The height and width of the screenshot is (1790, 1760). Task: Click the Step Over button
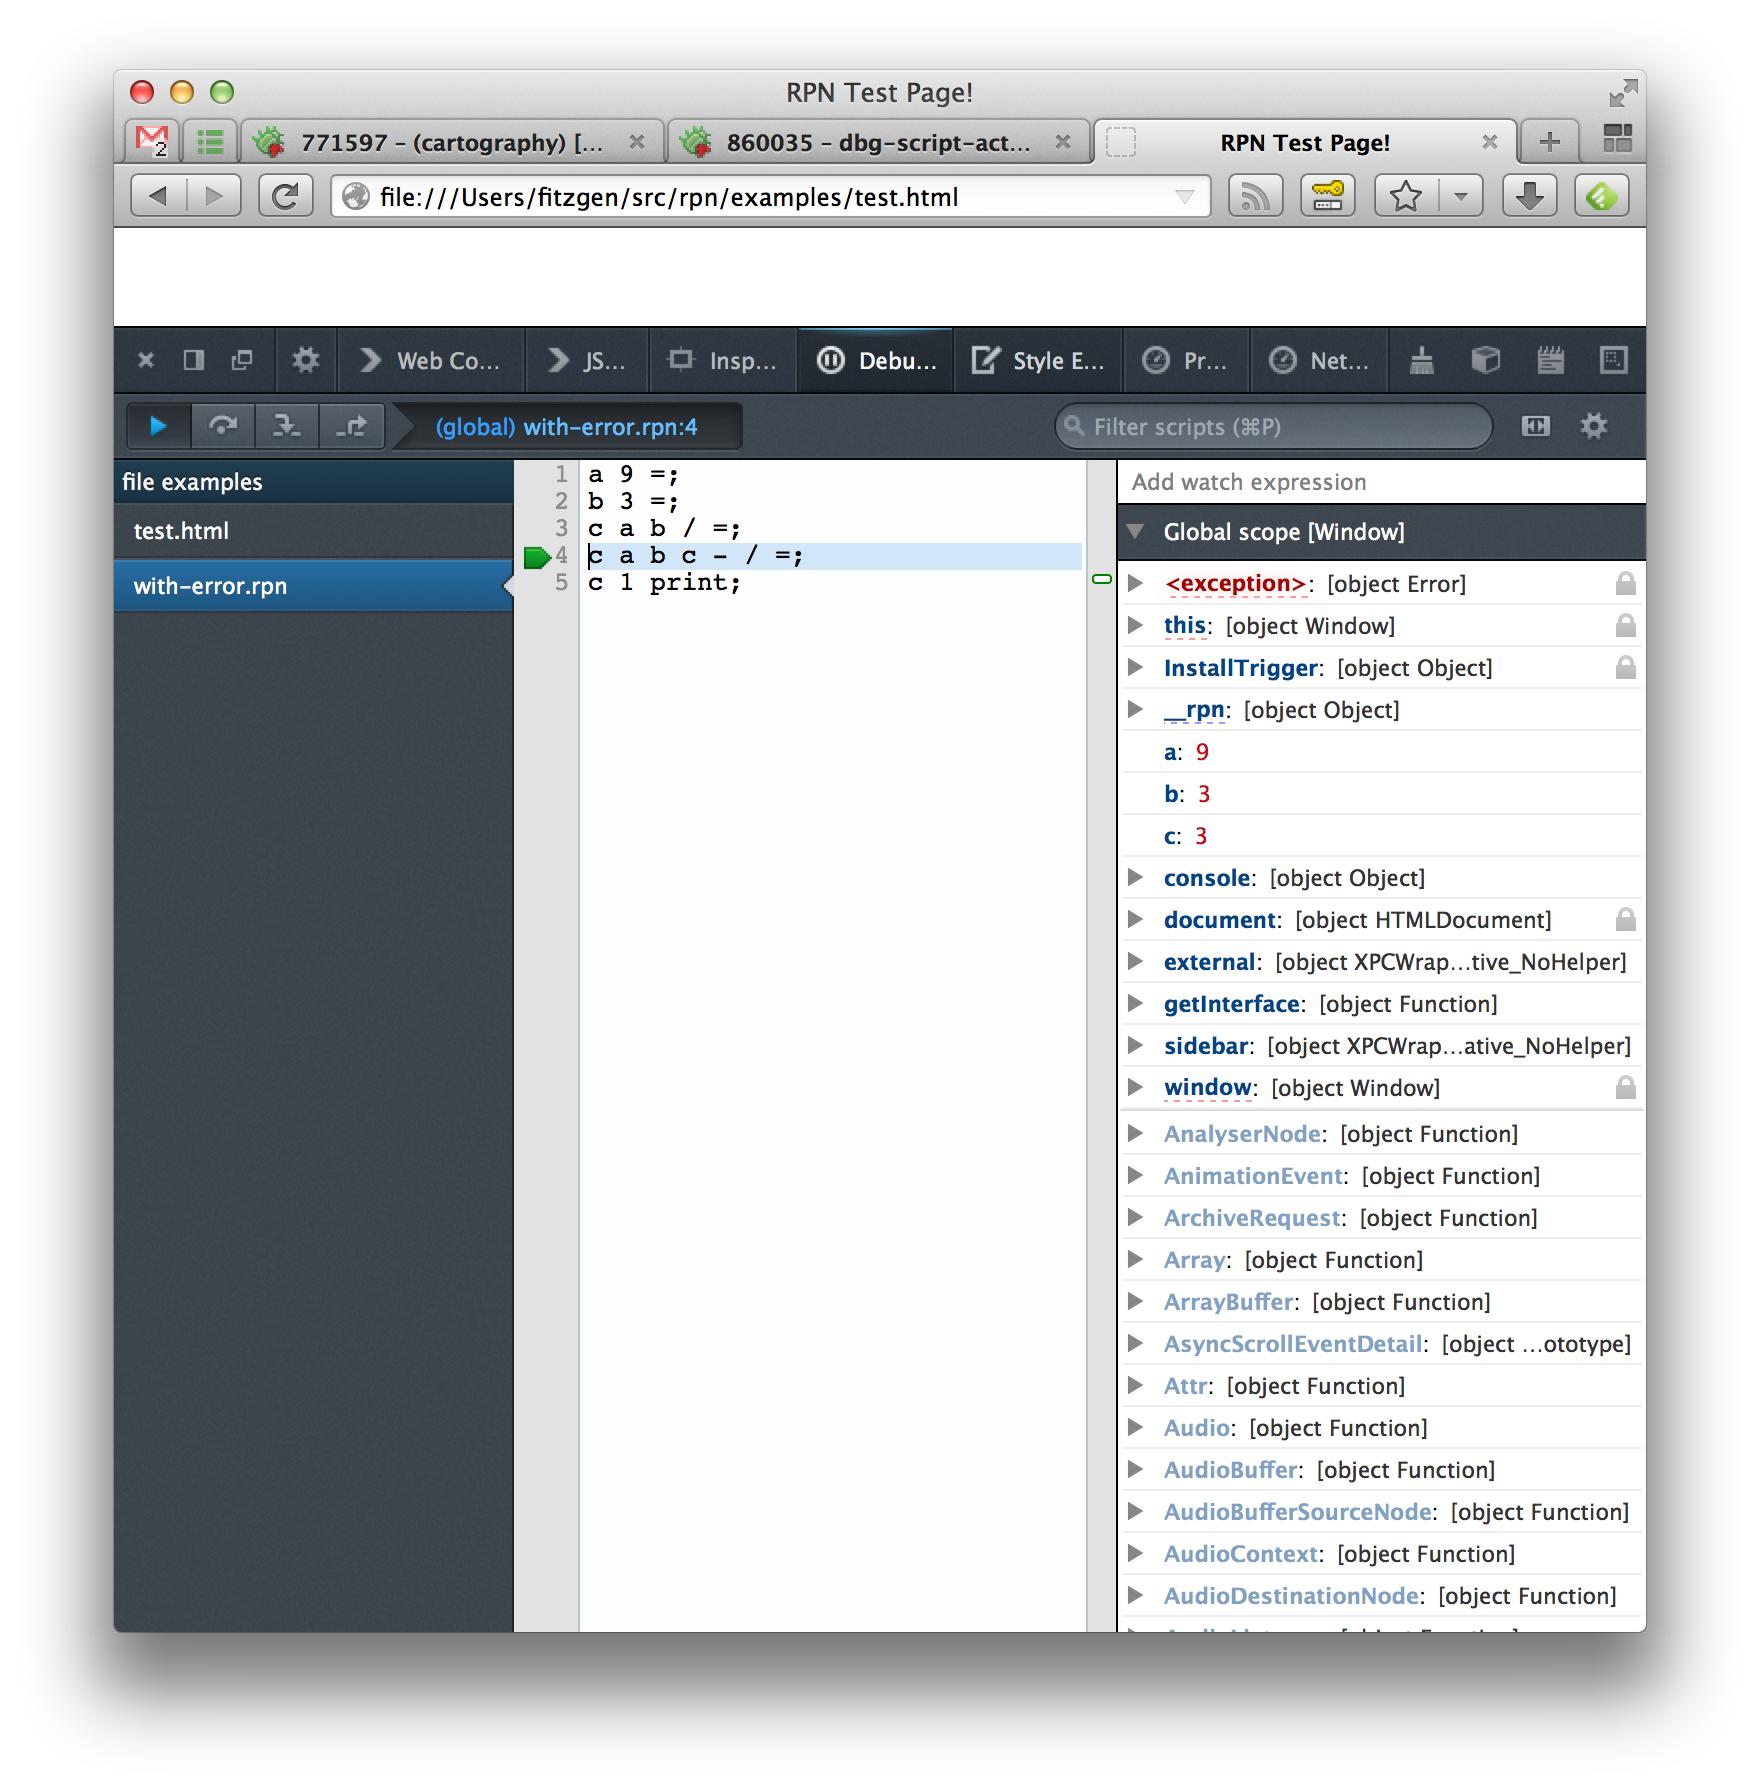(223, 427)
